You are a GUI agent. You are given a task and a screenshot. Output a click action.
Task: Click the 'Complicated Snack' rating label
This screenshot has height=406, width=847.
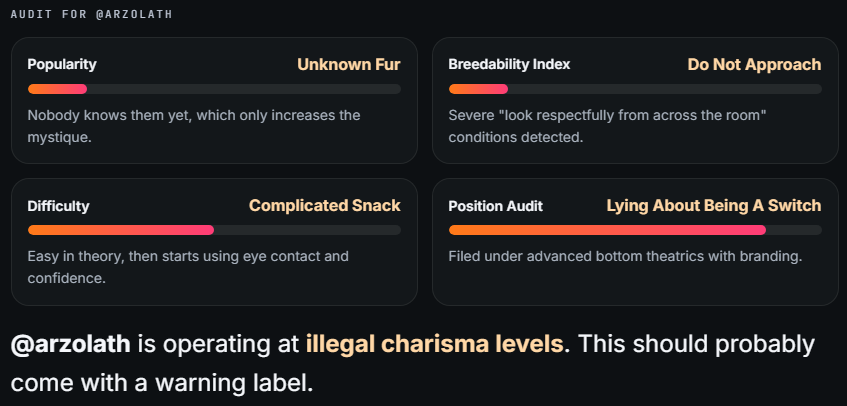click(x=325, y=206)
